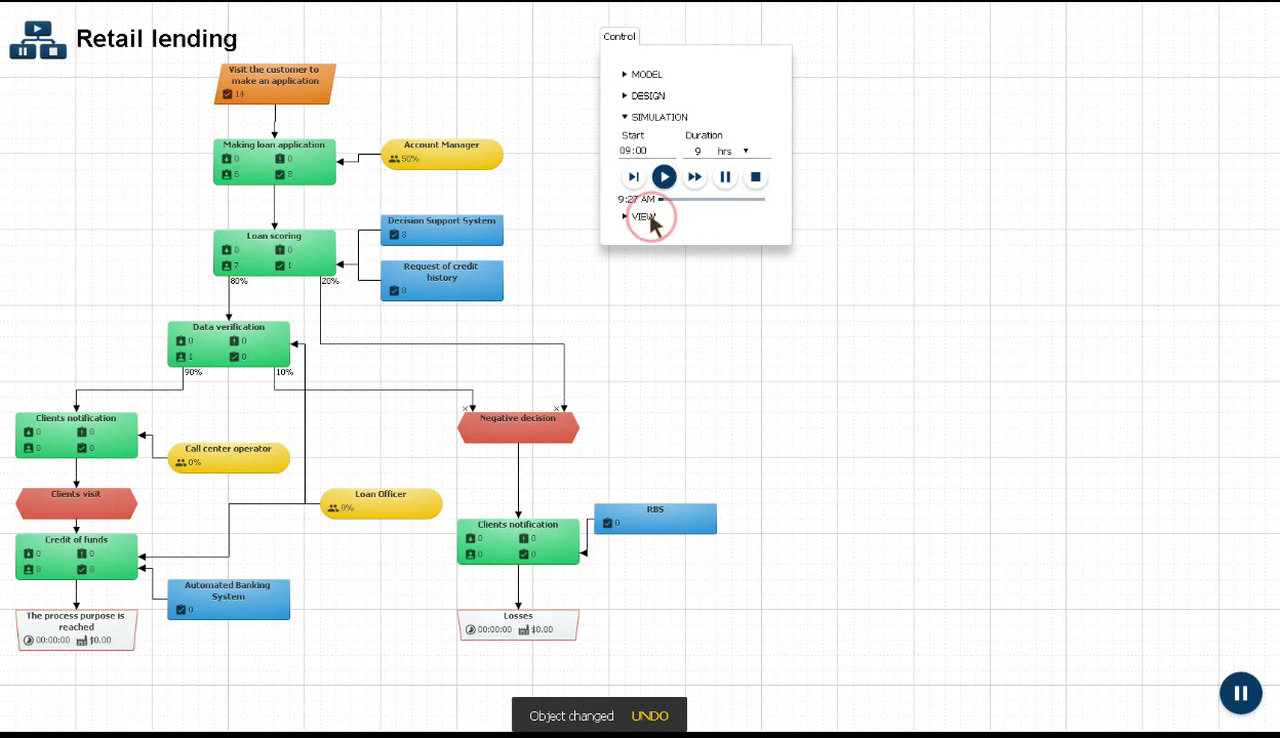
Task: Click the resource icon on Loan Officer
Action: (x=332, y=508)
